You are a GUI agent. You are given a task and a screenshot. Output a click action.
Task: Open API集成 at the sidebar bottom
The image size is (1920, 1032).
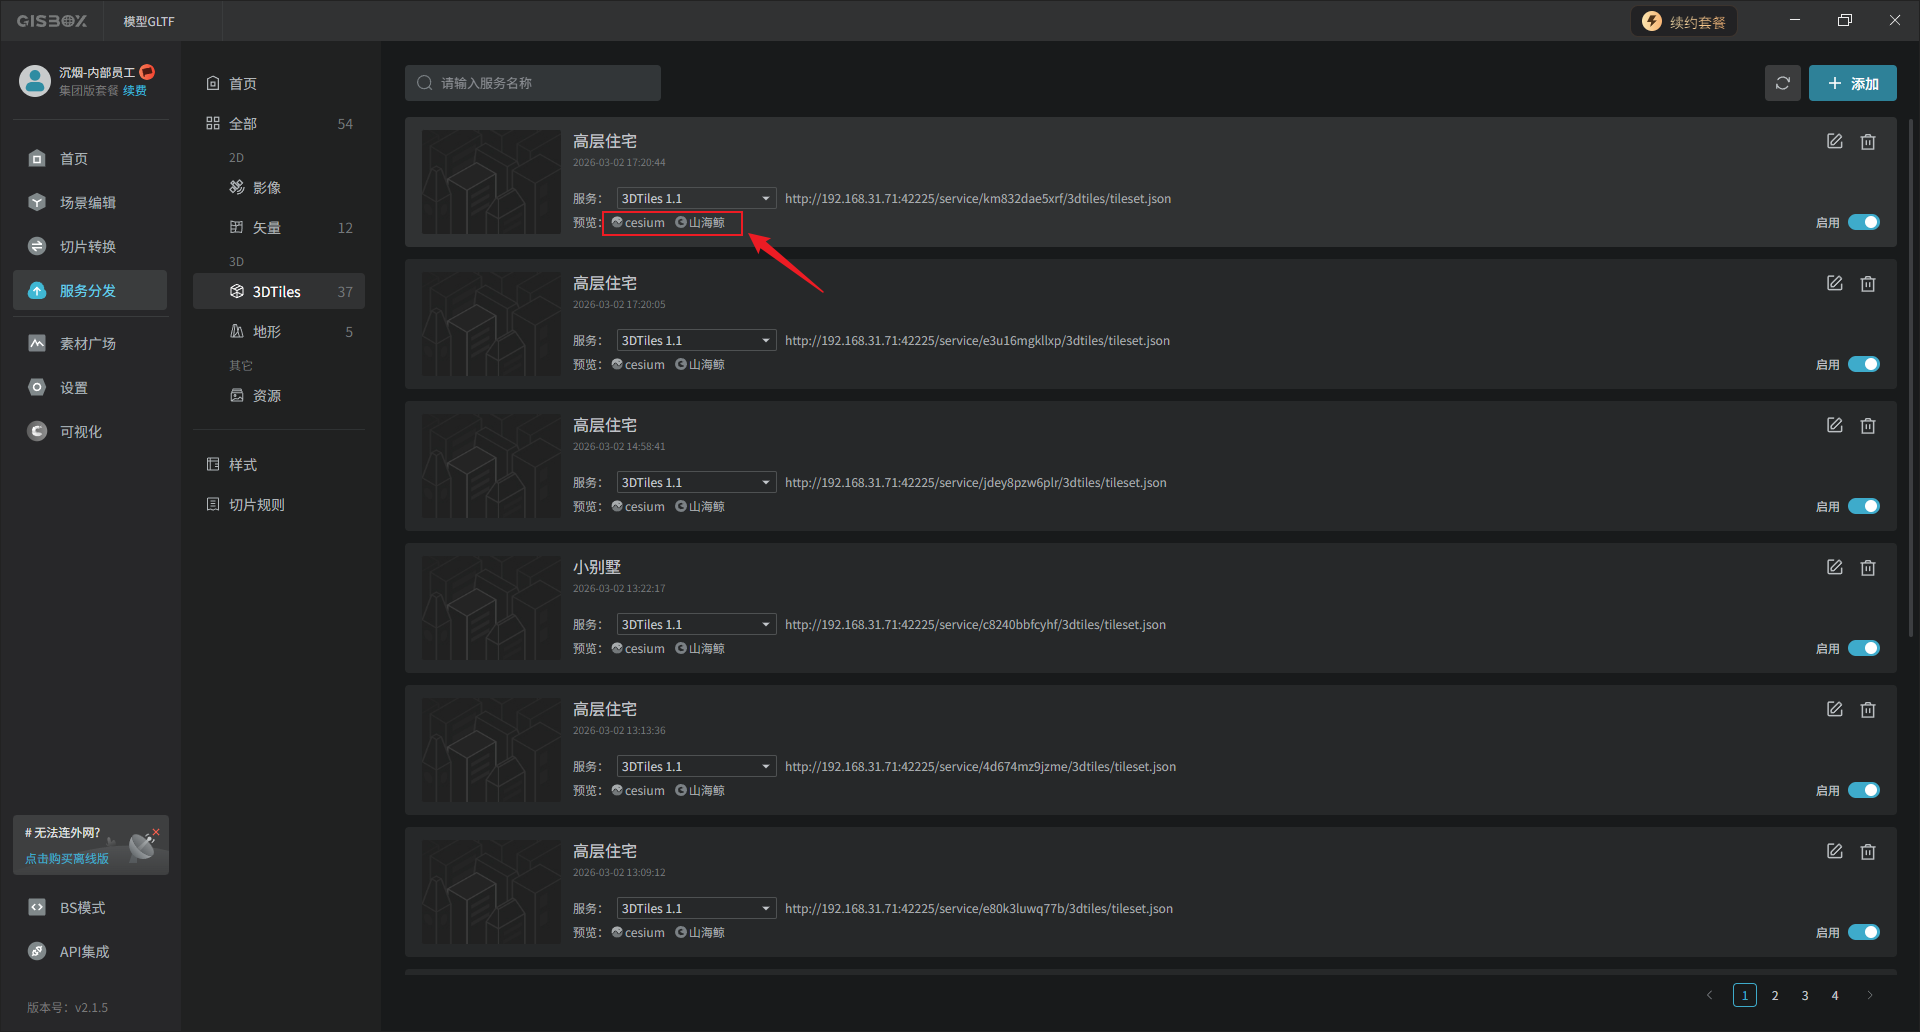tap(84, 952)
